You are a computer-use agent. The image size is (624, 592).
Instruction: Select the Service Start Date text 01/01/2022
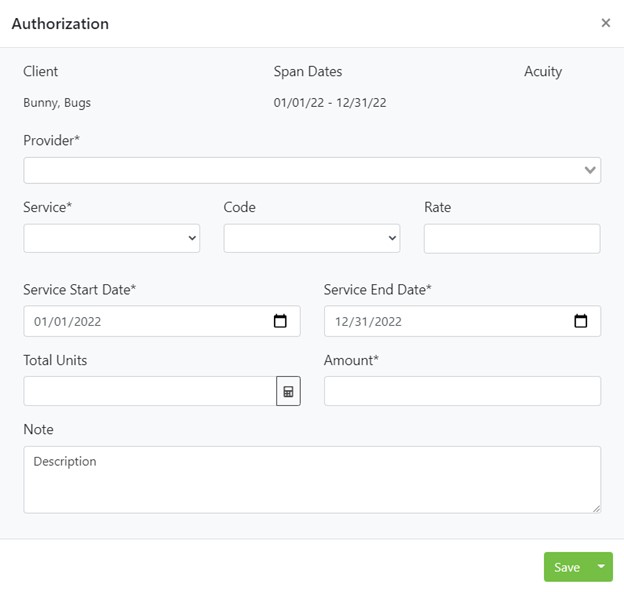(68, 321)
